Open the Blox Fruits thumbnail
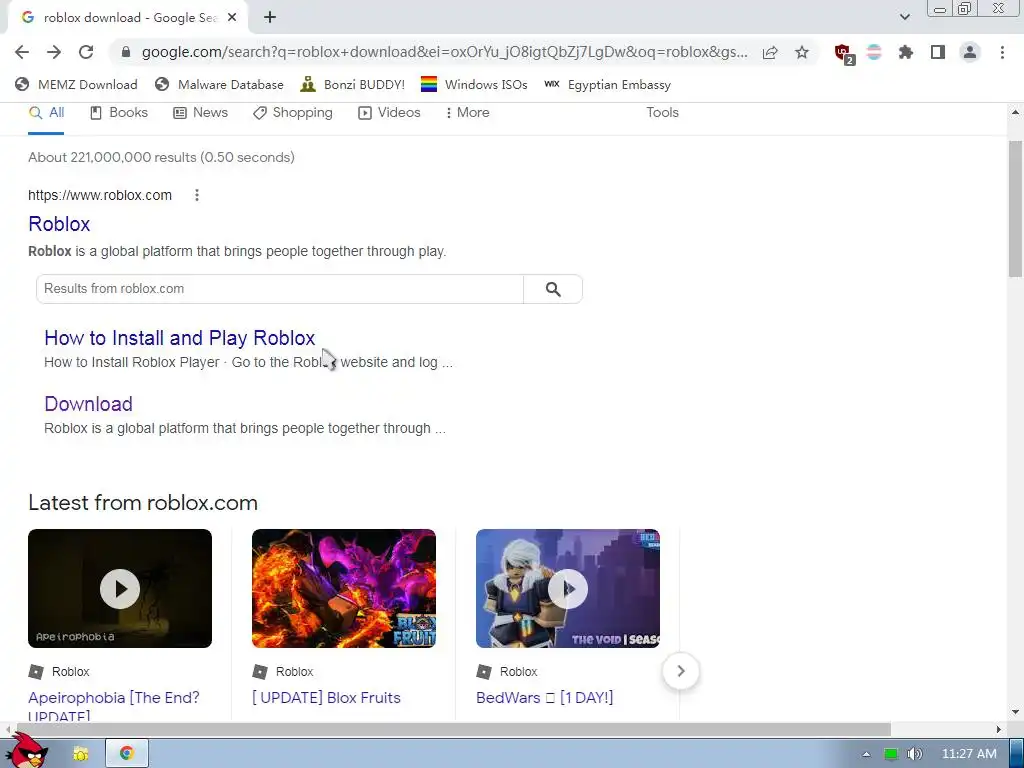Screen dimensions: 1024x768 [x=344, y=588]
